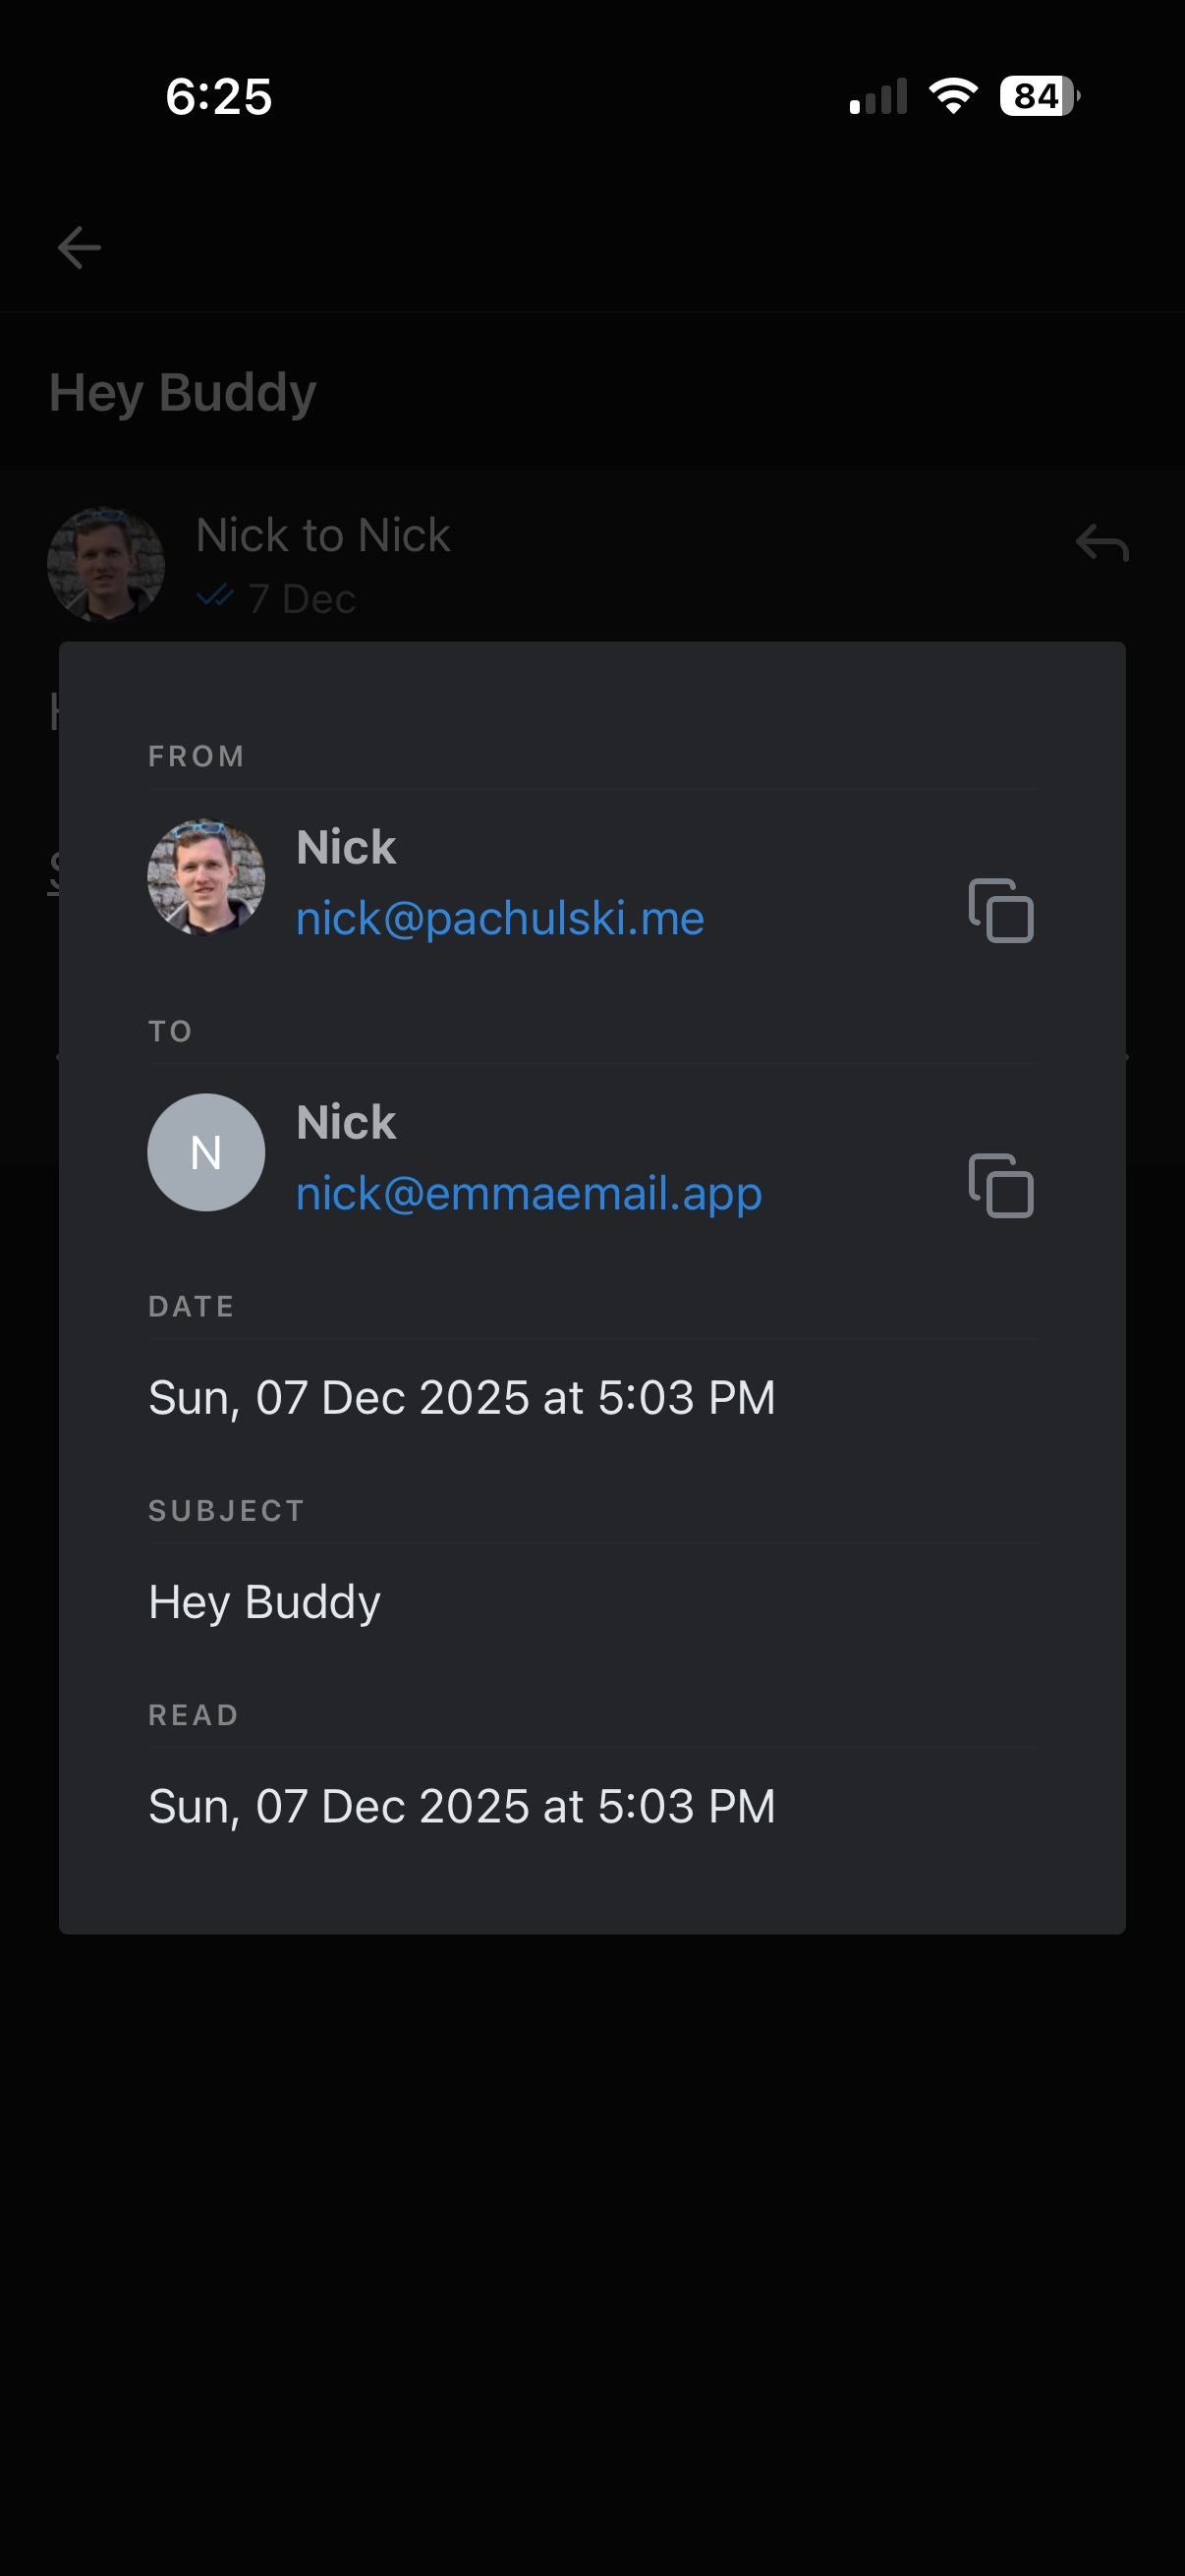The width and height of the screenshot is (1185, 2576).
Task: Tap the blue read-receipt double check icon
Action: [215, 597]
